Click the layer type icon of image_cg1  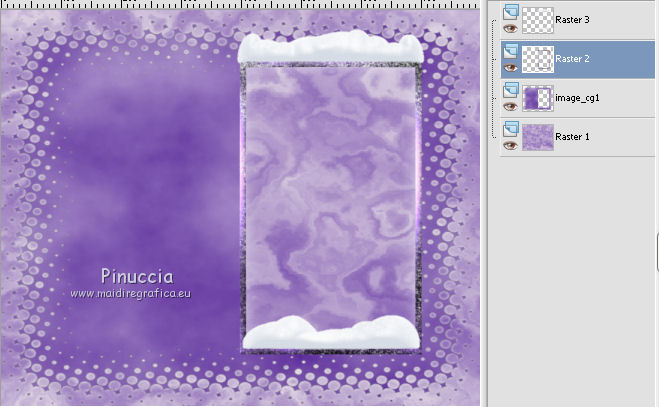(511, 90)
